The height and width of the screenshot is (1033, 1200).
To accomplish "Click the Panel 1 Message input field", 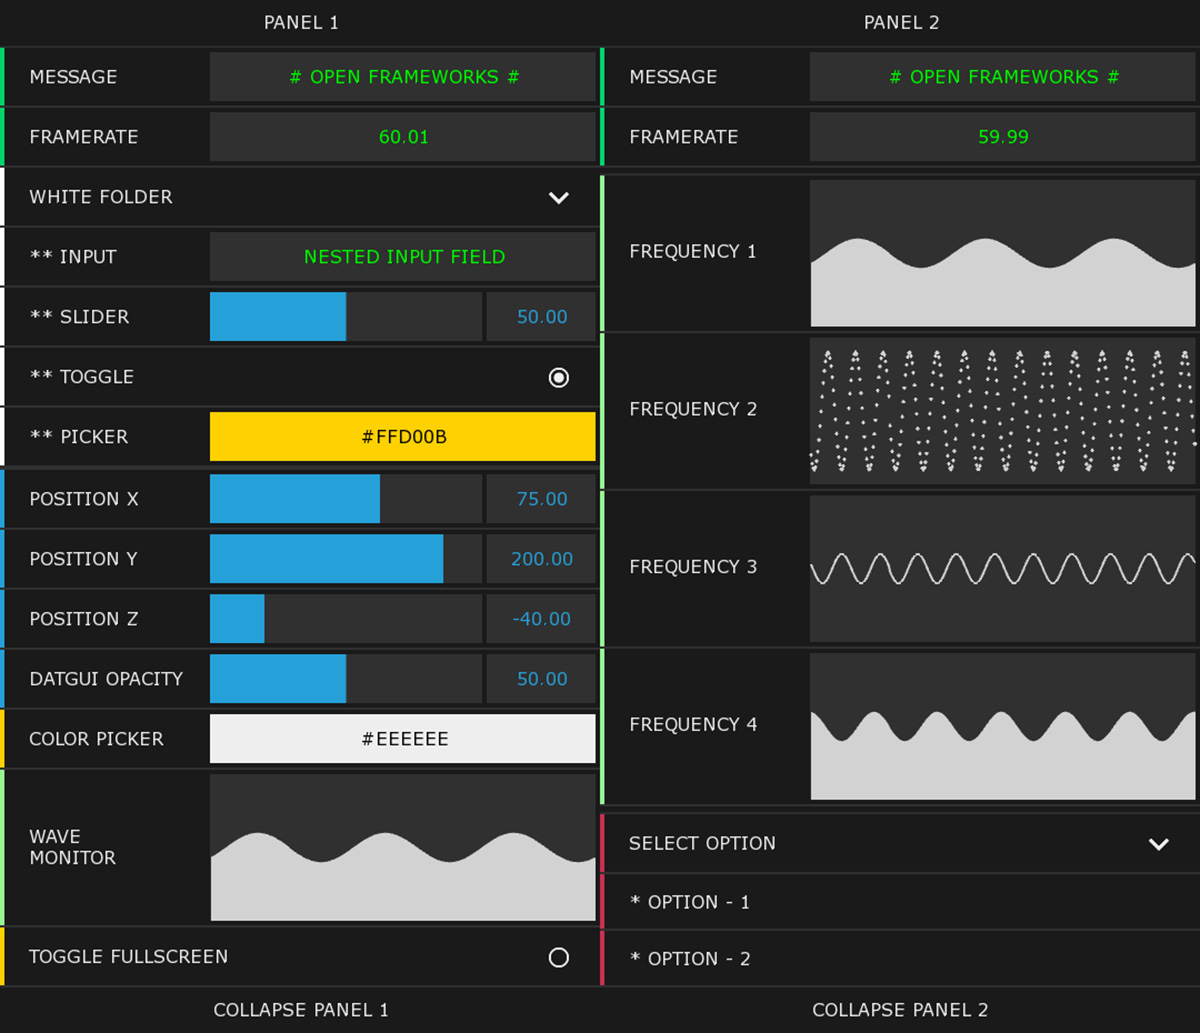I will (402, 77).
